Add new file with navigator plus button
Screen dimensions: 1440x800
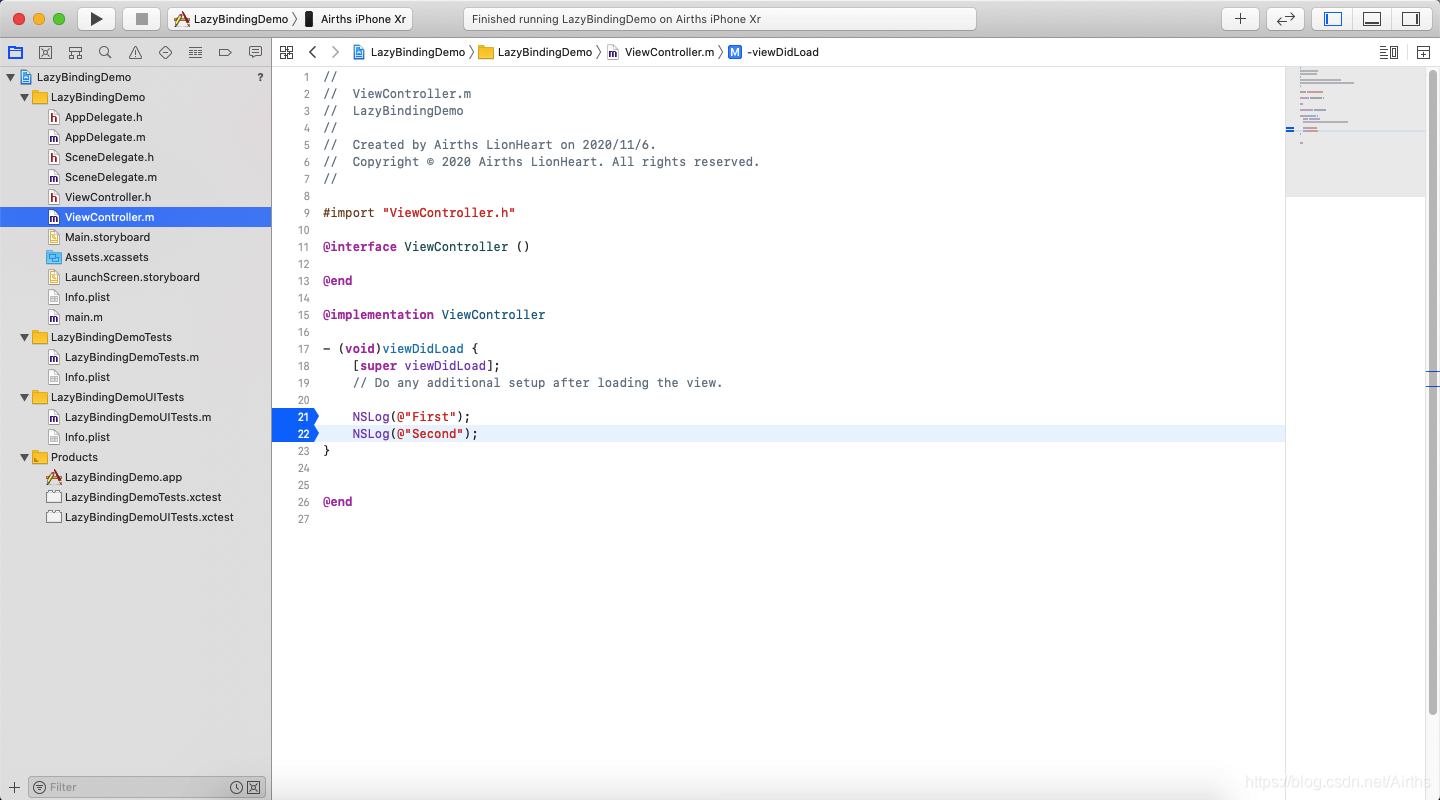pyautogui.click(x=14, y=787)
